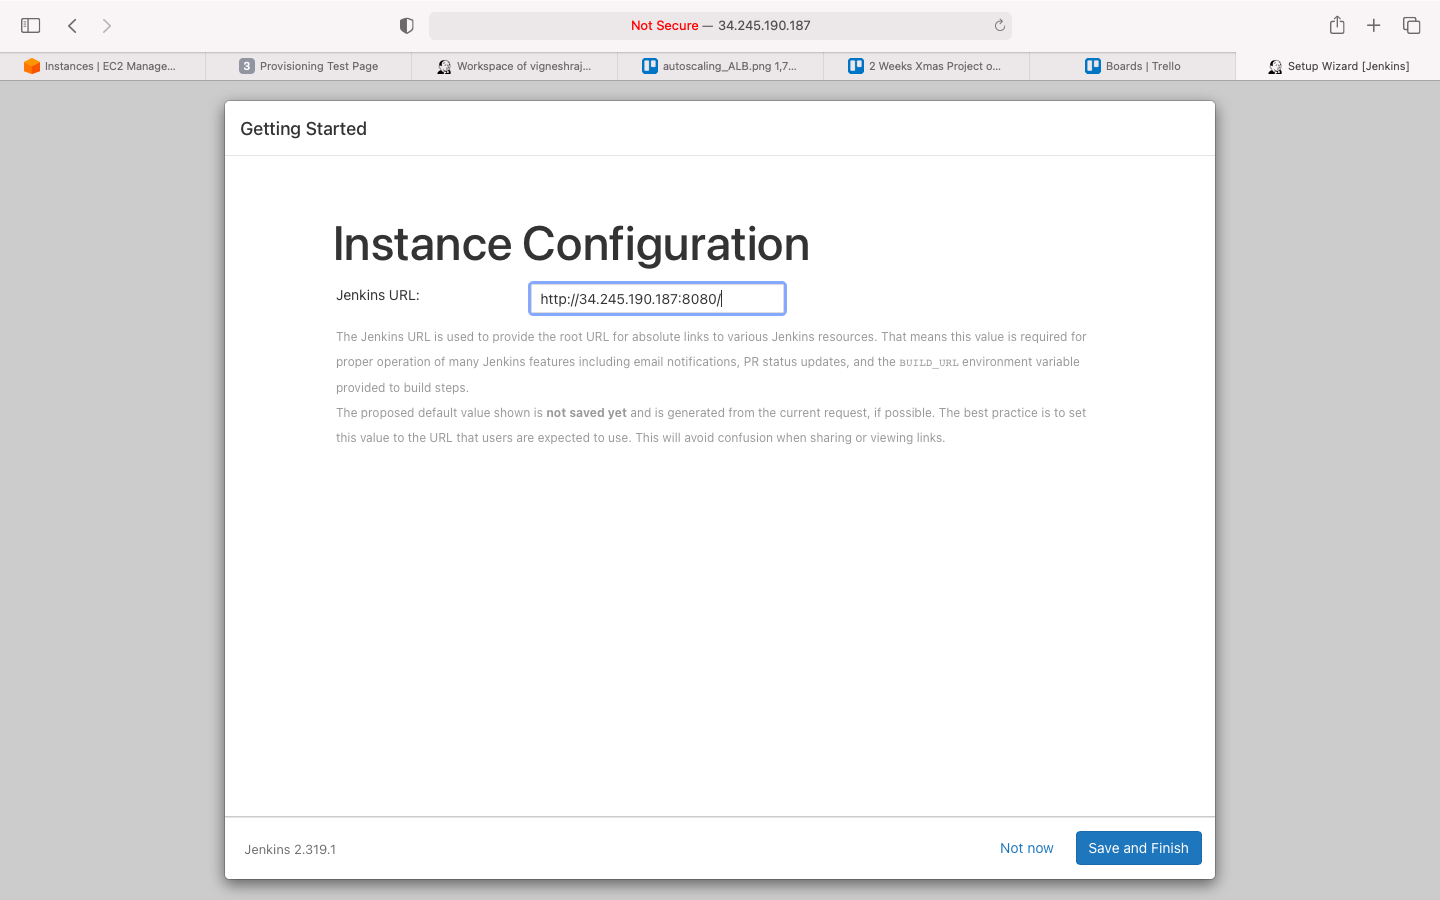Reload the page with the refresh icon
The height and width of the screenshot is (900, 1440).
tap(999, 26)
